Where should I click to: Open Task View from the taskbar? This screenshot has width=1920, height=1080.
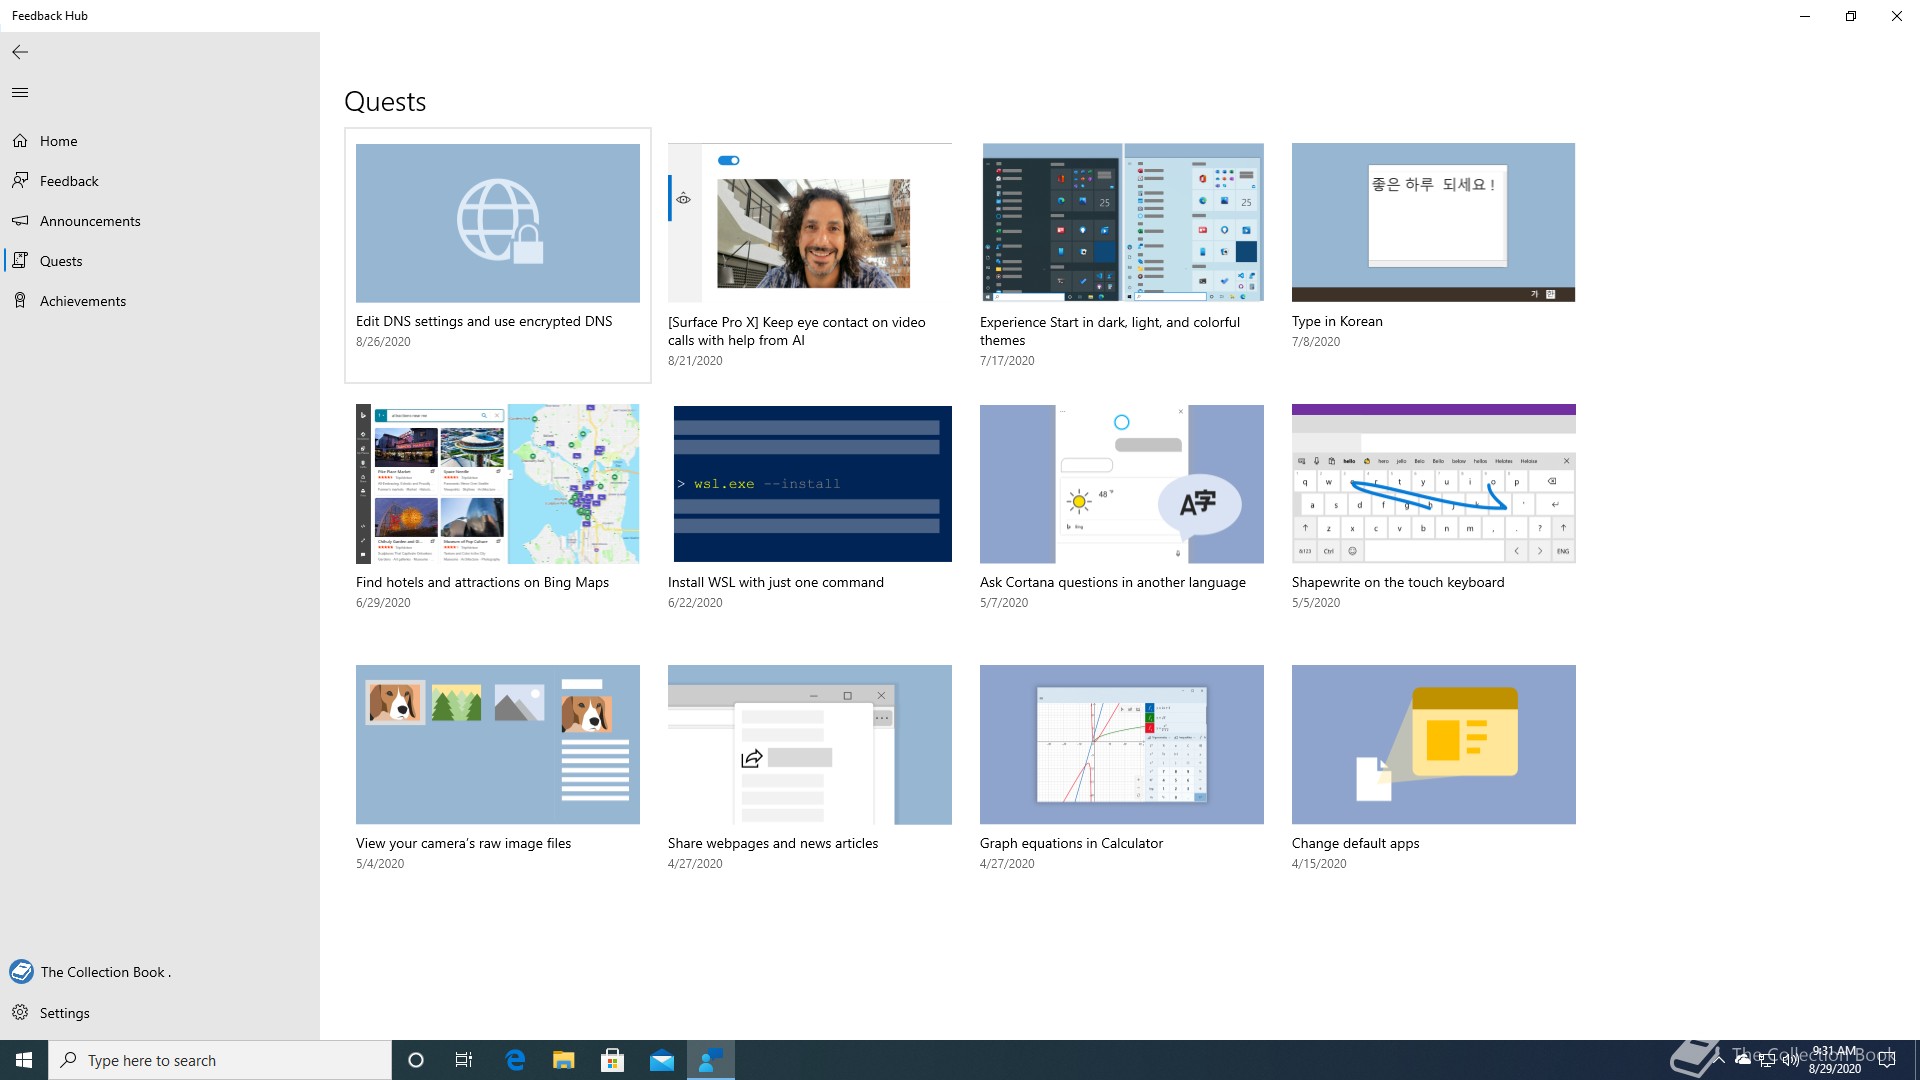[x=464, y=1060]
